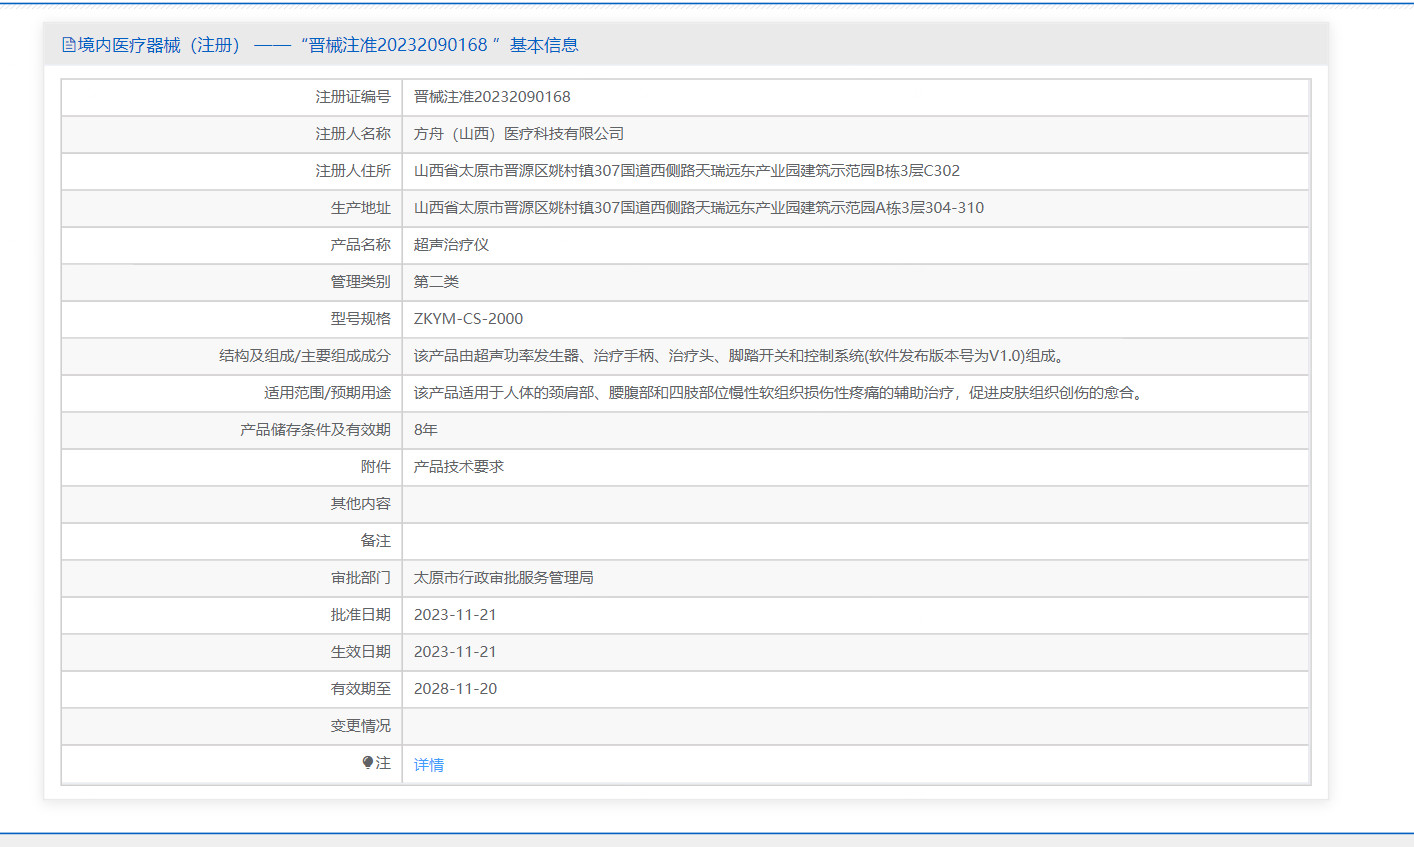The height and width of the screenshot is (847, 1414).
Task: Select the expiry date 2028-11-20
Action: pos(455,689)
